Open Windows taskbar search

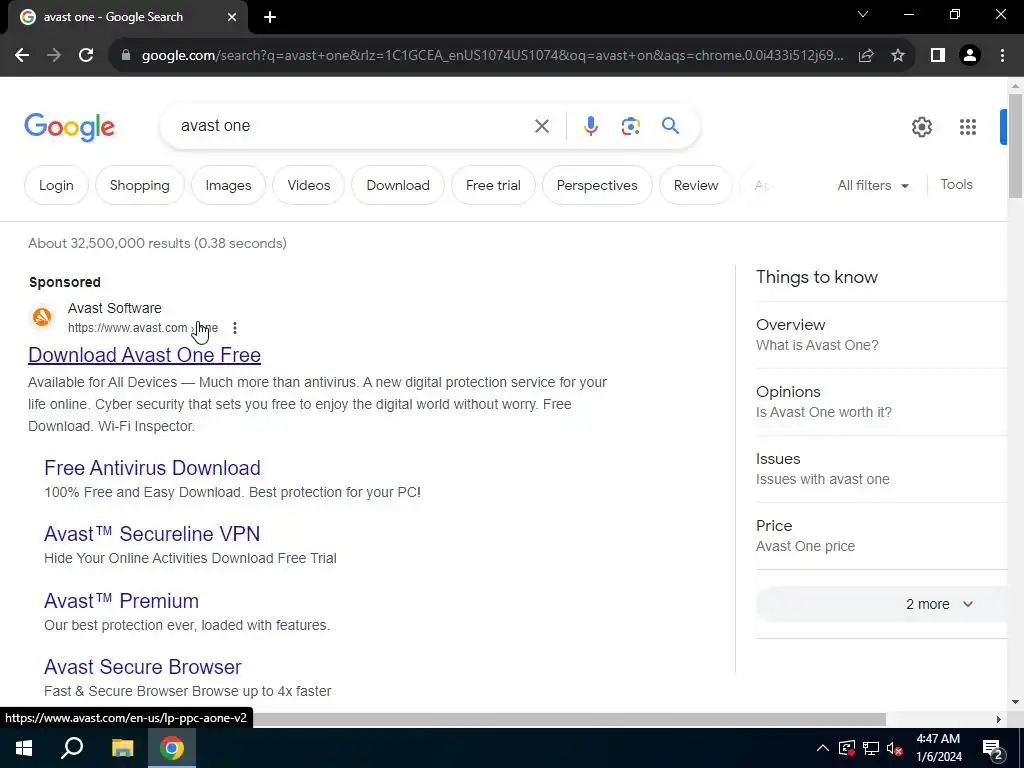[x=72, y=748]
